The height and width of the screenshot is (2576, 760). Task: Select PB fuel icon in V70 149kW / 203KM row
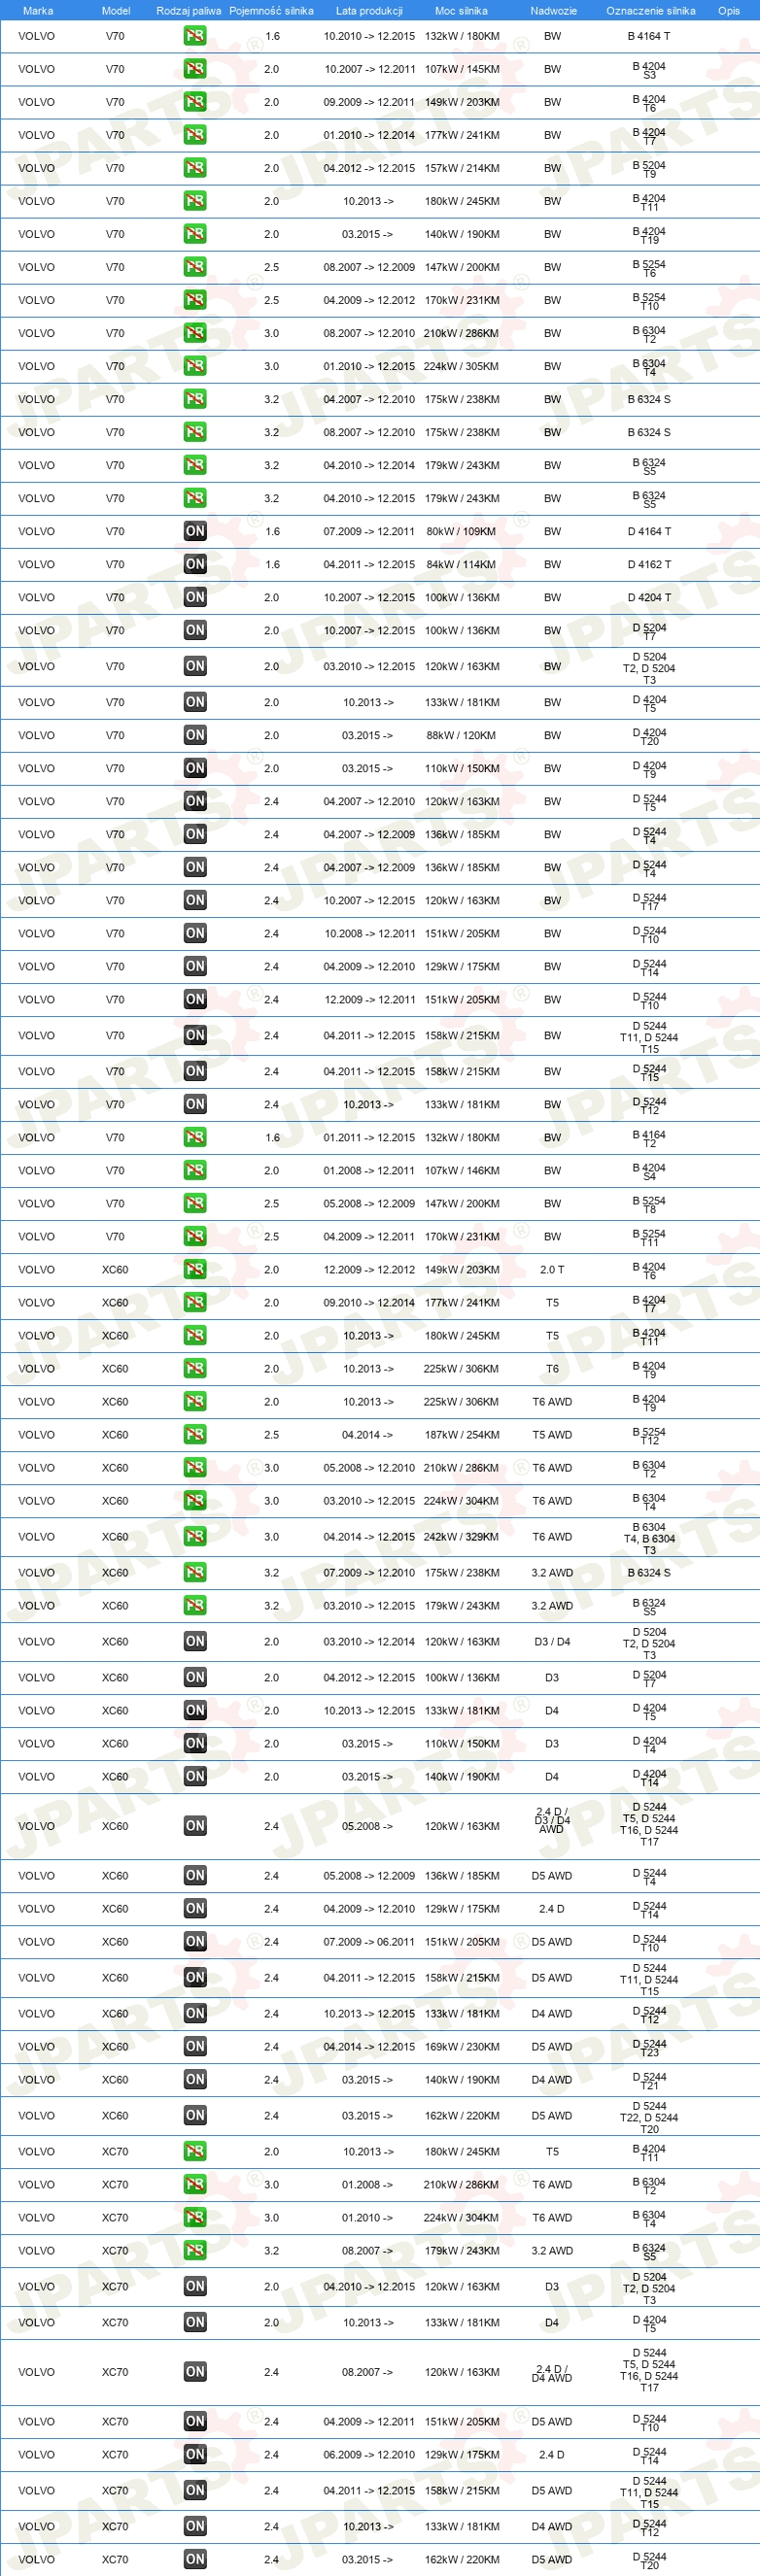[x=195, y=102]
